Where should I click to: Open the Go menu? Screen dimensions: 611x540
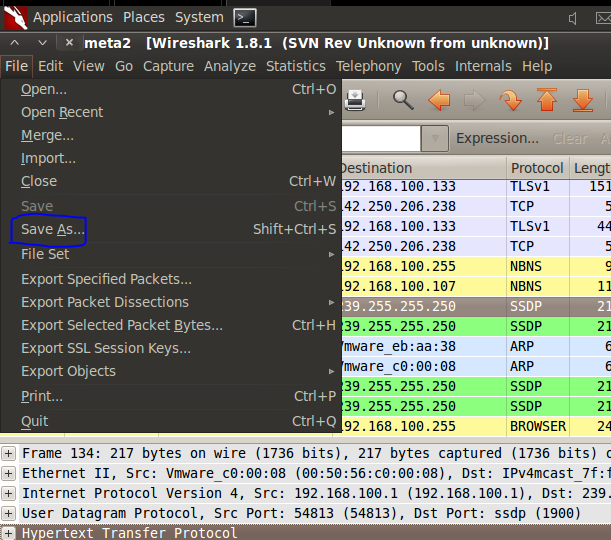point(124,66)
